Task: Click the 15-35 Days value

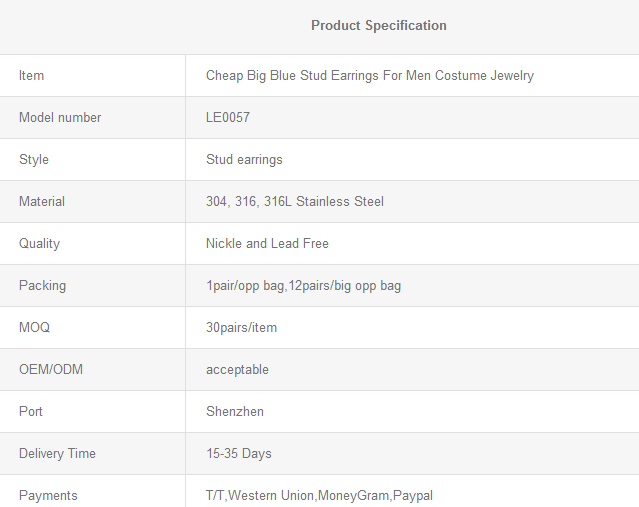Action: (x=239, y=454)
